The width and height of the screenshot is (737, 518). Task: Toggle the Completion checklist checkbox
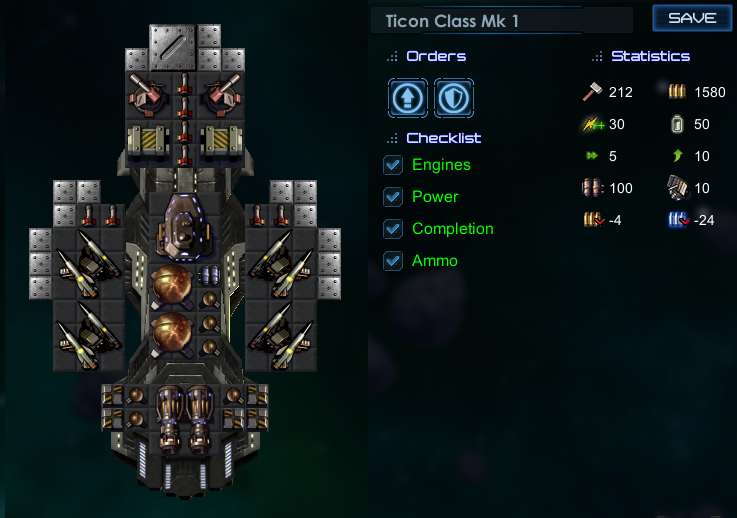coord(393,229)
